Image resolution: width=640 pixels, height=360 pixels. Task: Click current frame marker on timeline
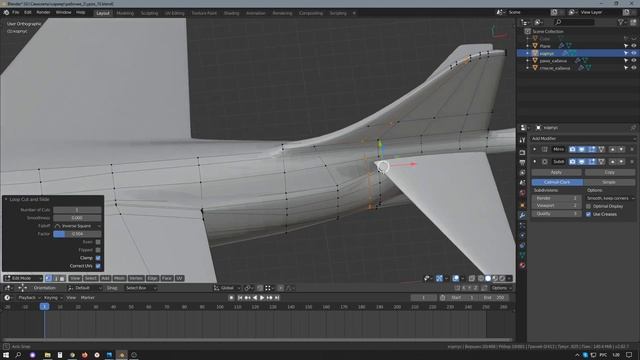pos(44,307)
